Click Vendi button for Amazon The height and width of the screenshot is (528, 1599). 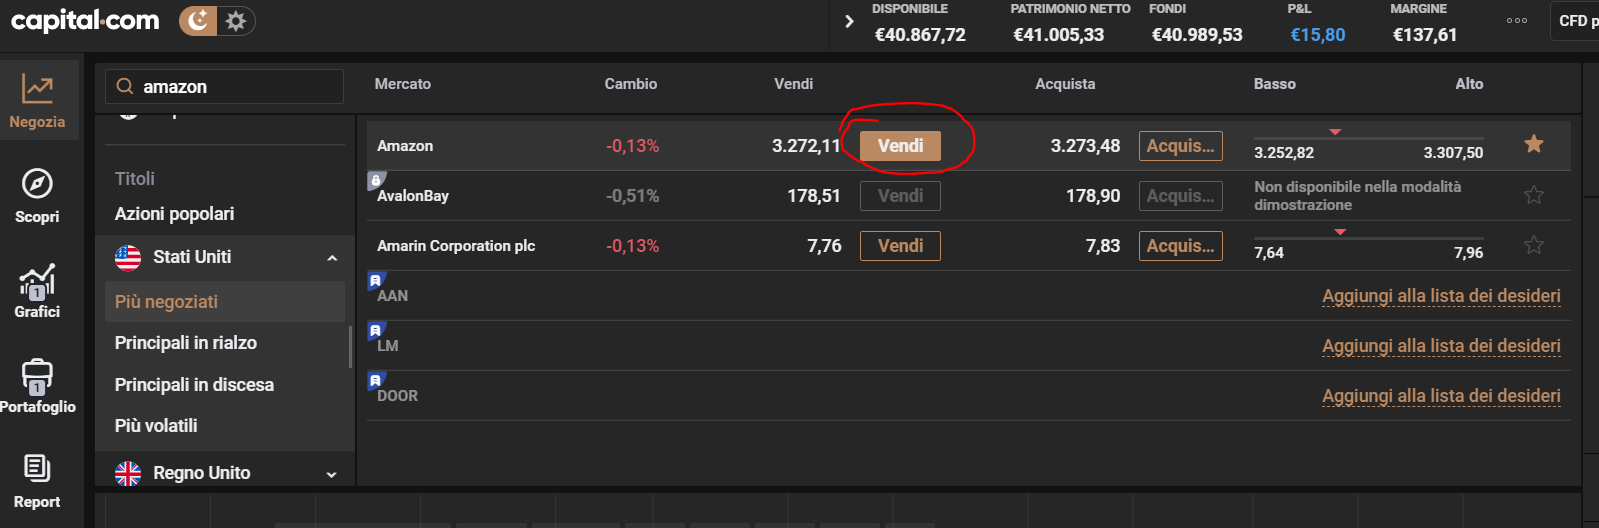click(900, 146)
